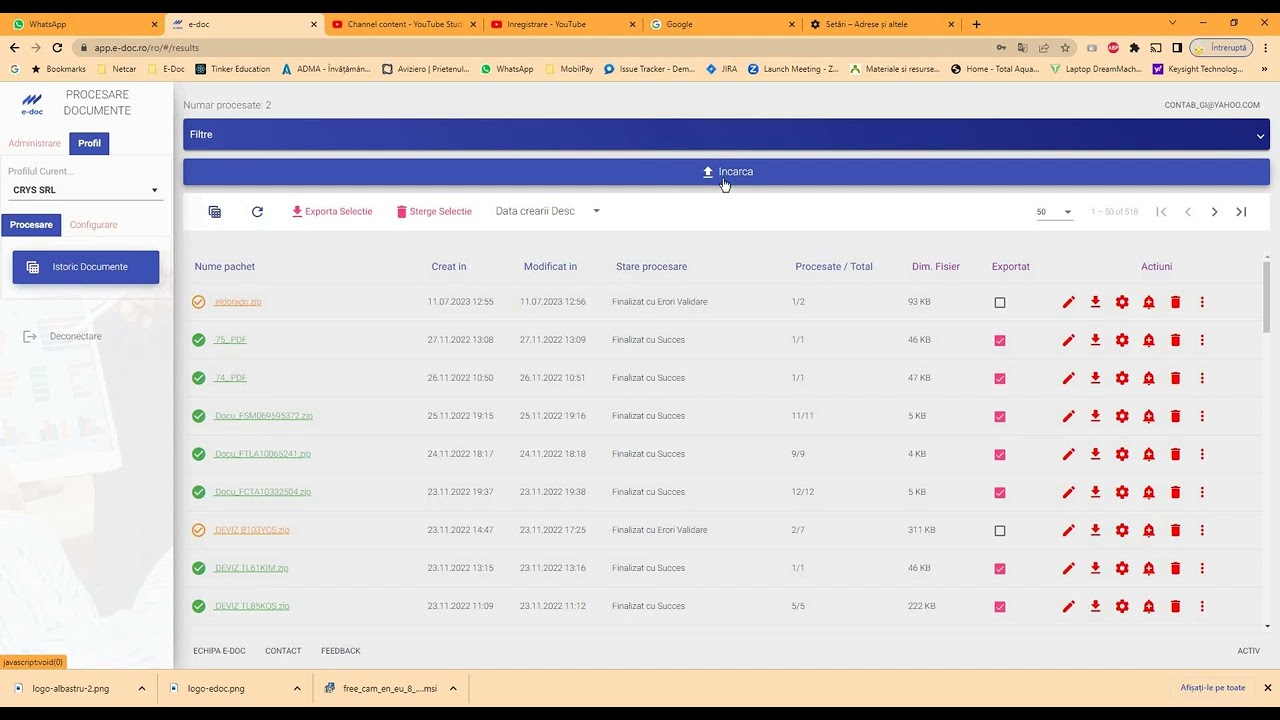Switch to Channel content YouTube Studio tab
The image size is (1280, 720).
[402, 24]
